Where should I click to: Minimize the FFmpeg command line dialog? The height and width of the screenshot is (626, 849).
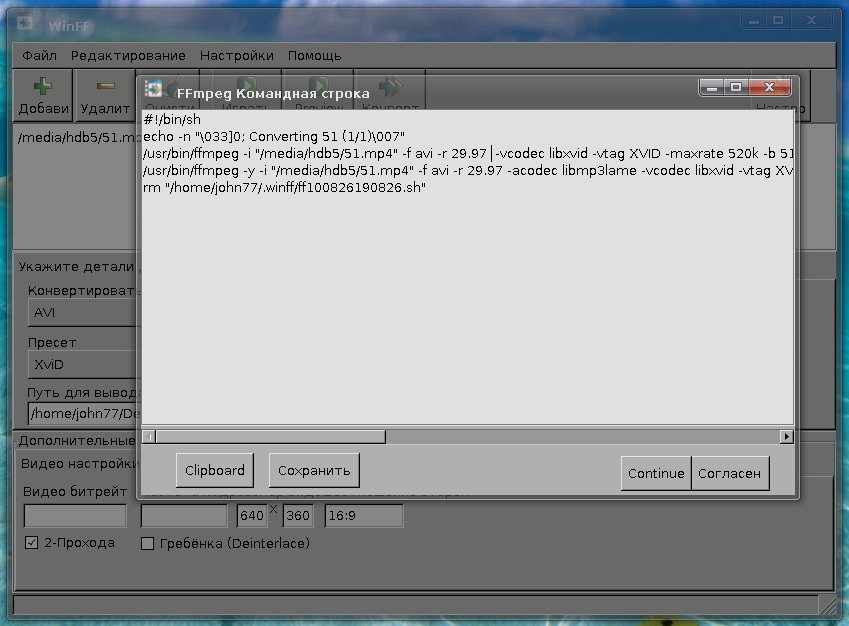coord(711,87)
